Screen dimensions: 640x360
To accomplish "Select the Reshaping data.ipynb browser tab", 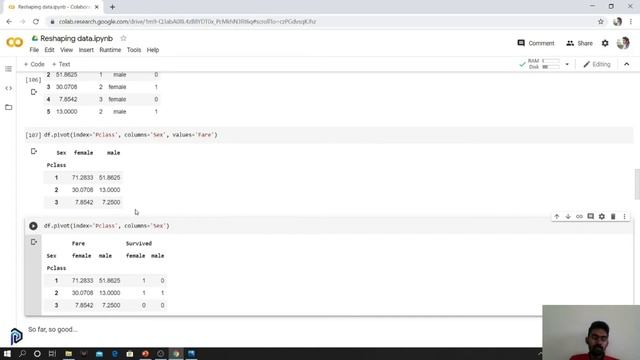I will tap(53, 7).
